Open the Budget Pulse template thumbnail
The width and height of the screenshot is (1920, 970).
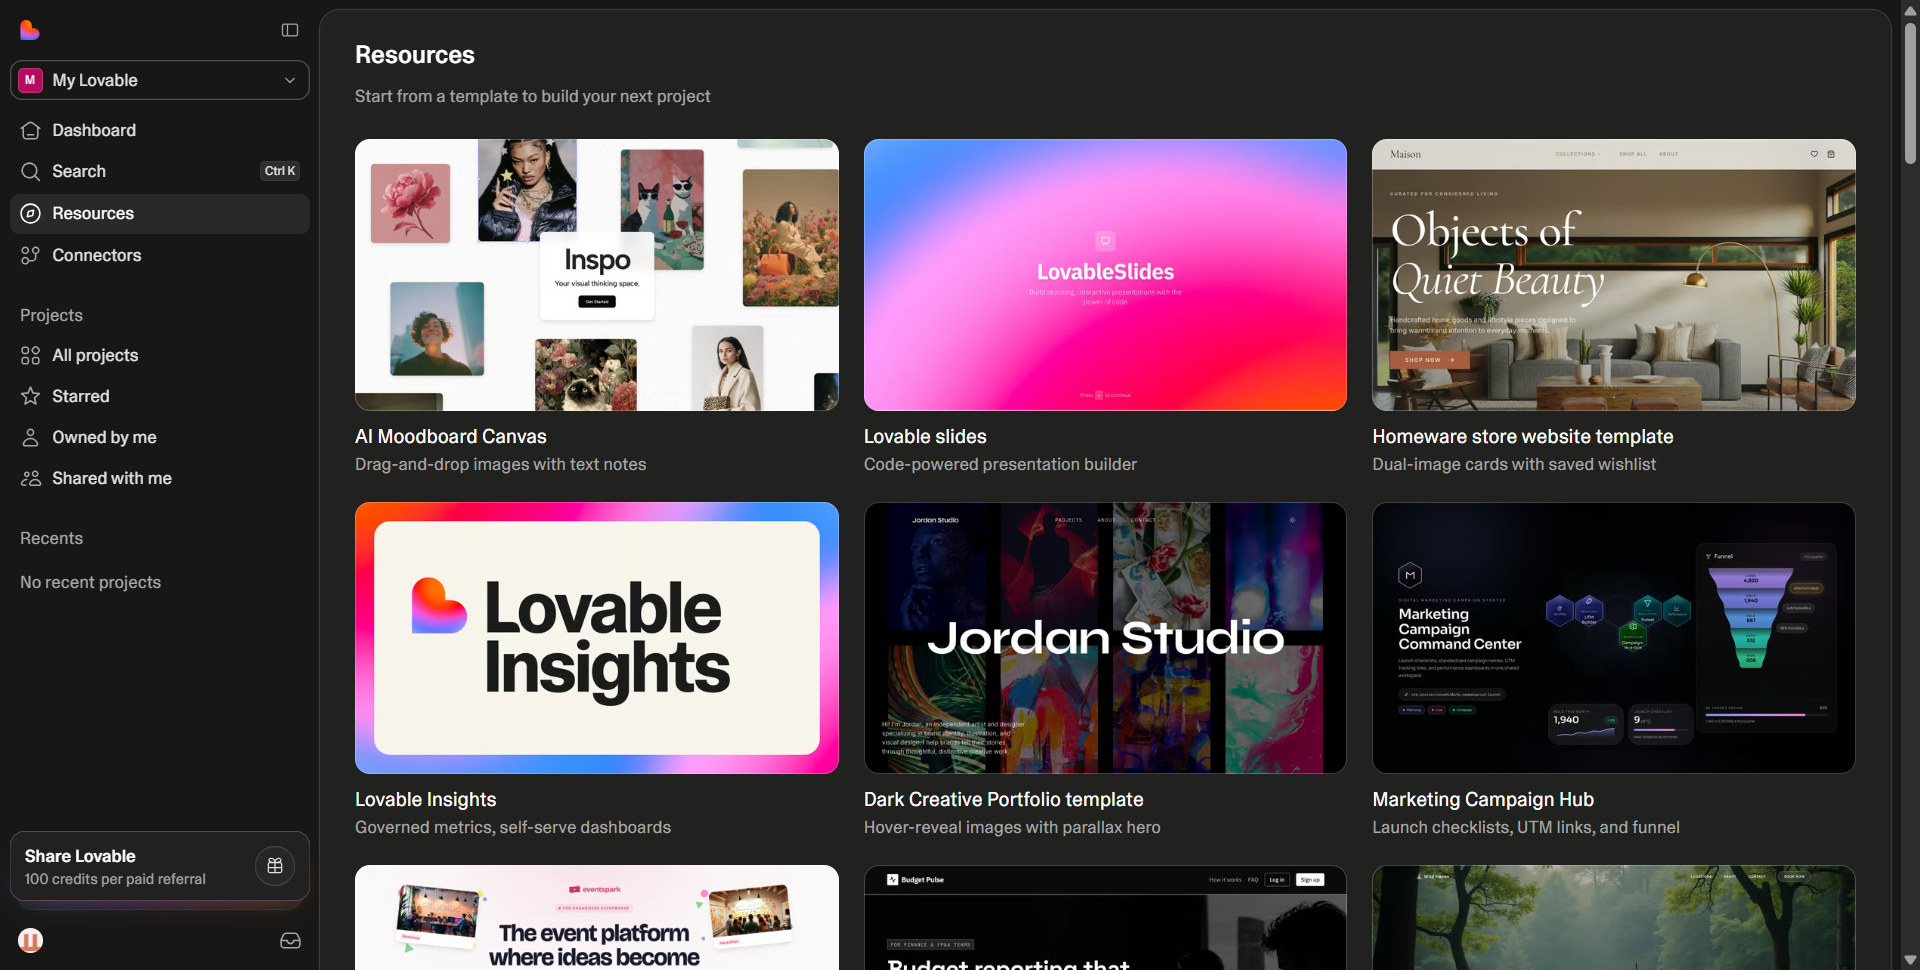point(1105,917)
